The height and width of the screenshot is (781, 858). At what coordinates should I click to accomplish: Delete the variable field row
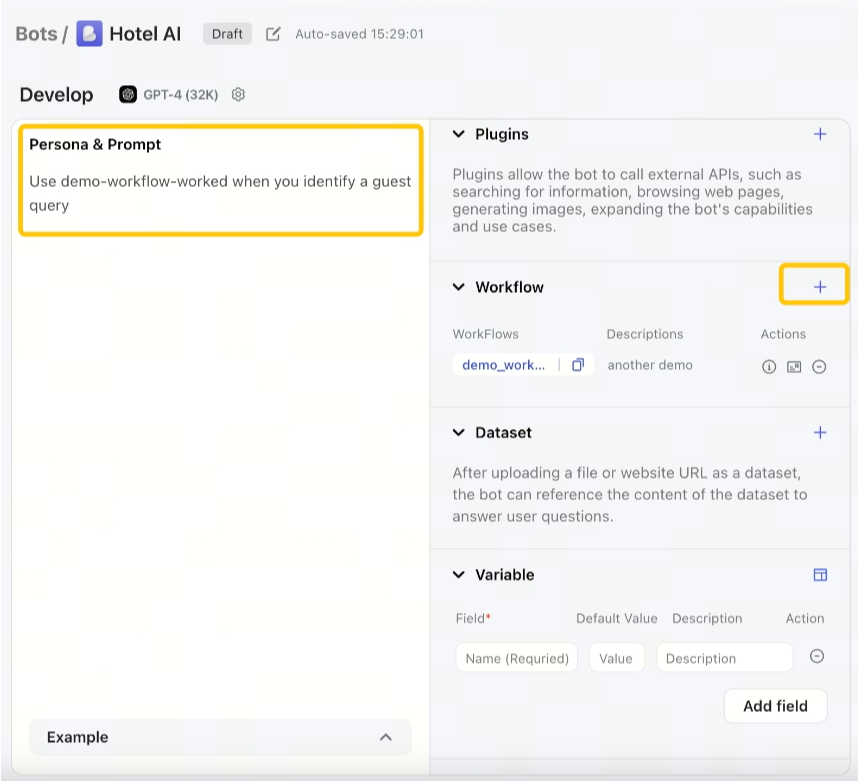(817, 657)
